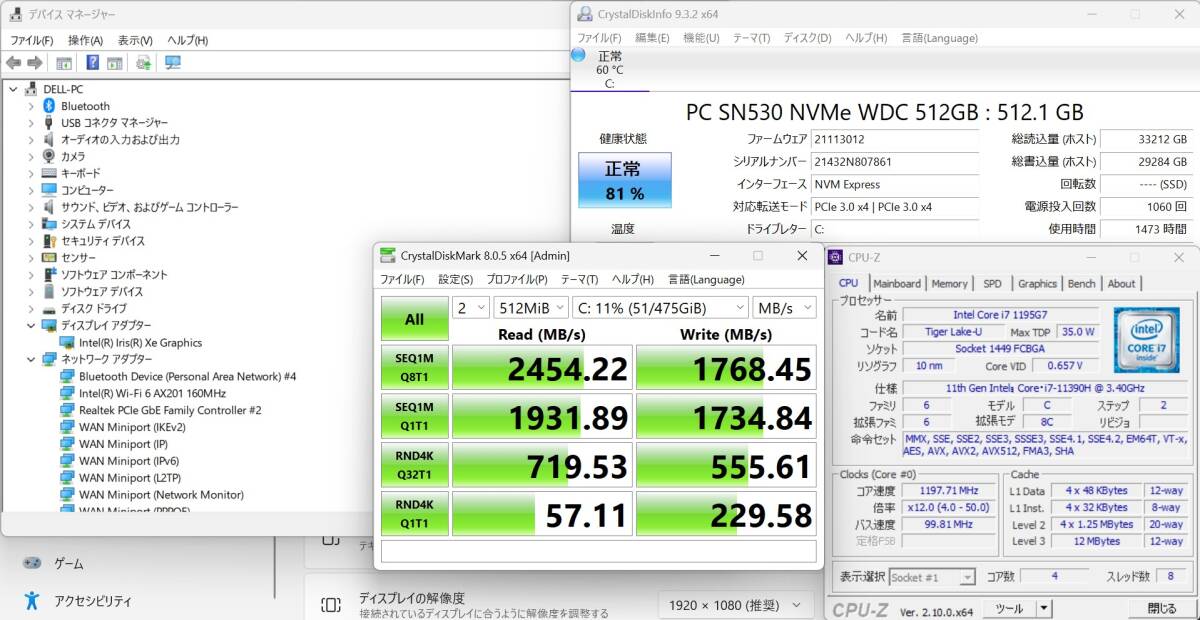Click the DELL-PC computer icon at tree root

[x=31, y=89]
